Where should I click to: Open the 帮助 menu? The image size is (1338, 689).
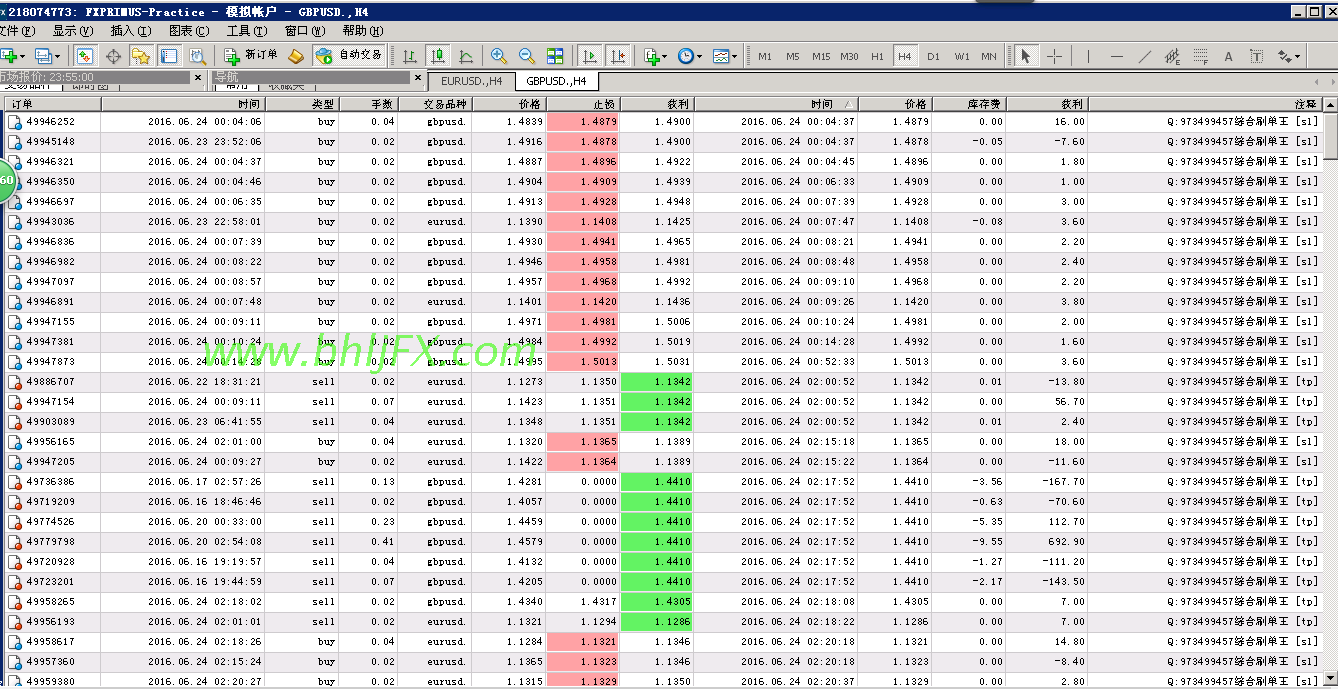362,31
